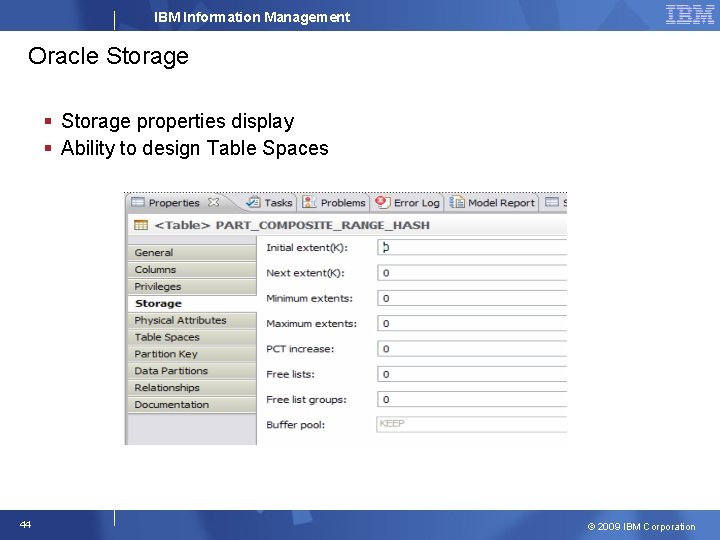Click the Free list groups input field
Screen dimensions: 720x540
tap(472, 399)
